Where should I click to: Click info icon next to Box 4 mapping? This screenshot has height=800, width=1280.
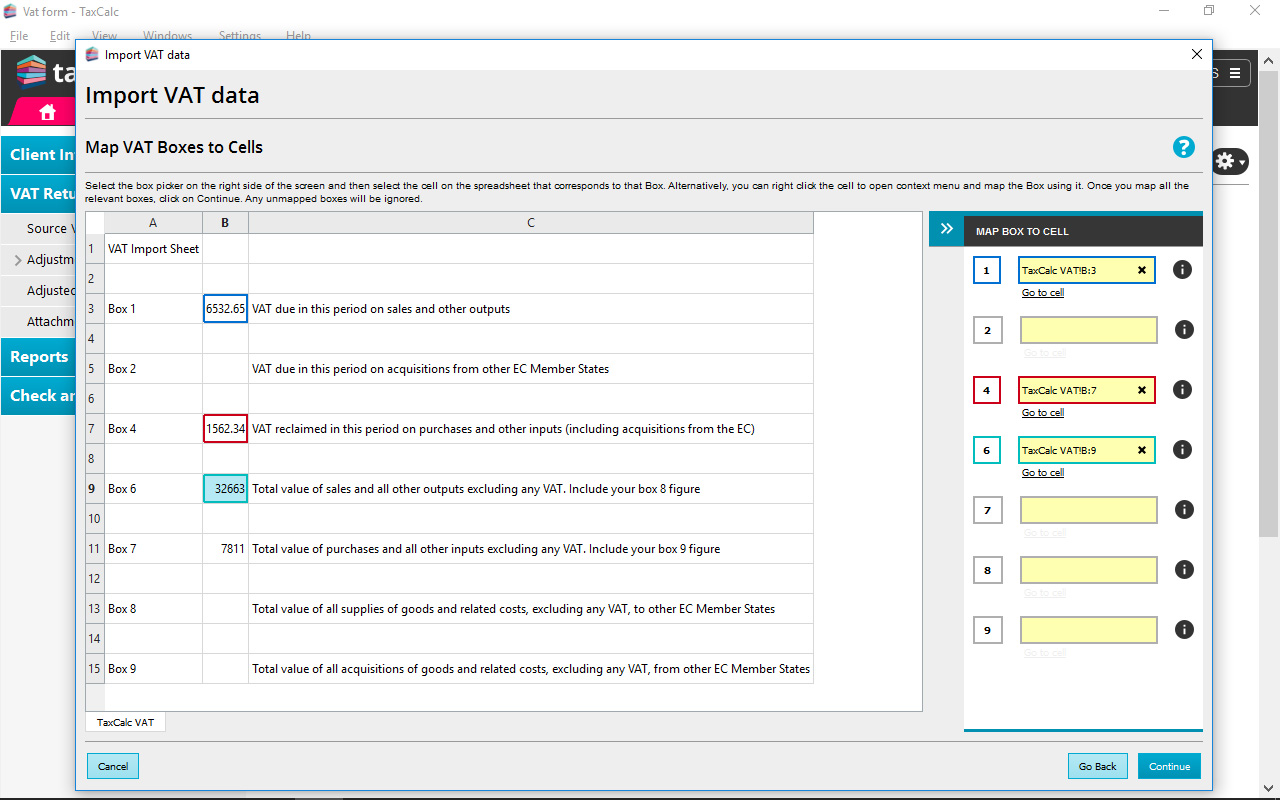(1184, 390)
